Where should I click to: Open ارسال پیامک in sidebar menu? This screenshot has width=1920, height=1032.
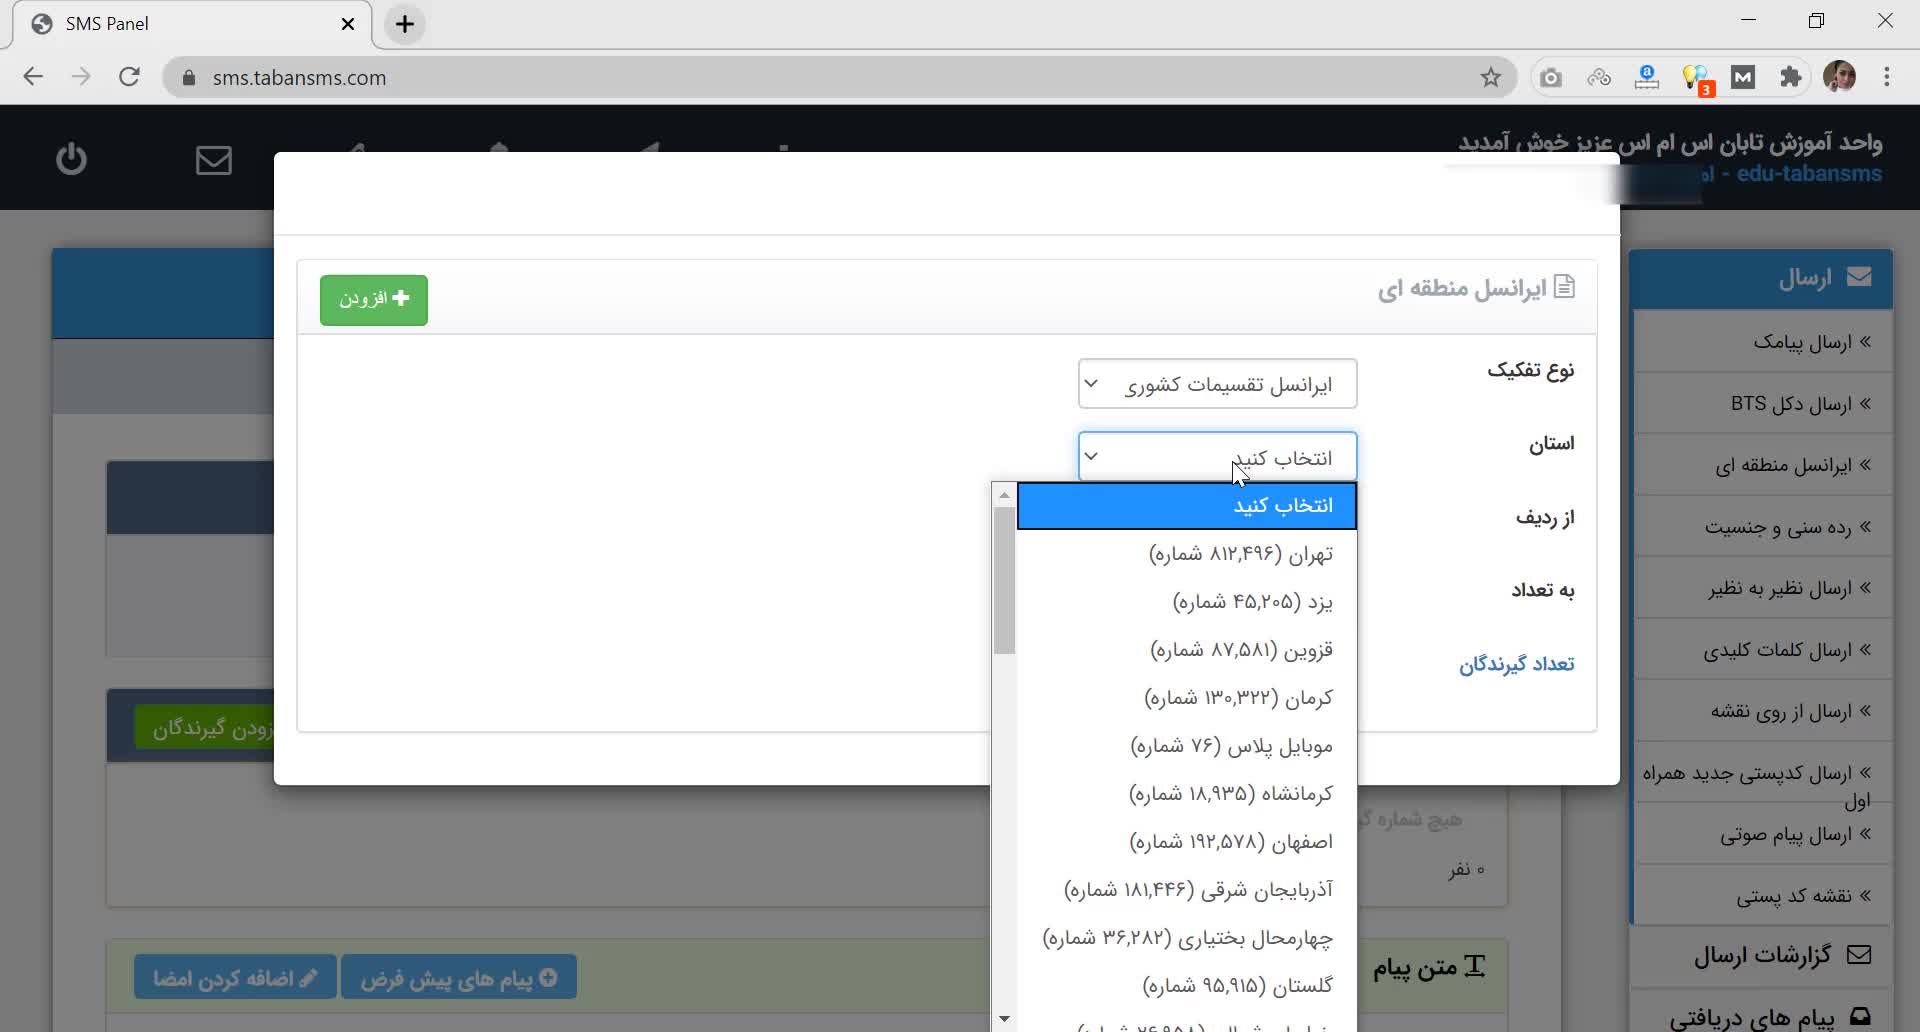coord(1802,342)
